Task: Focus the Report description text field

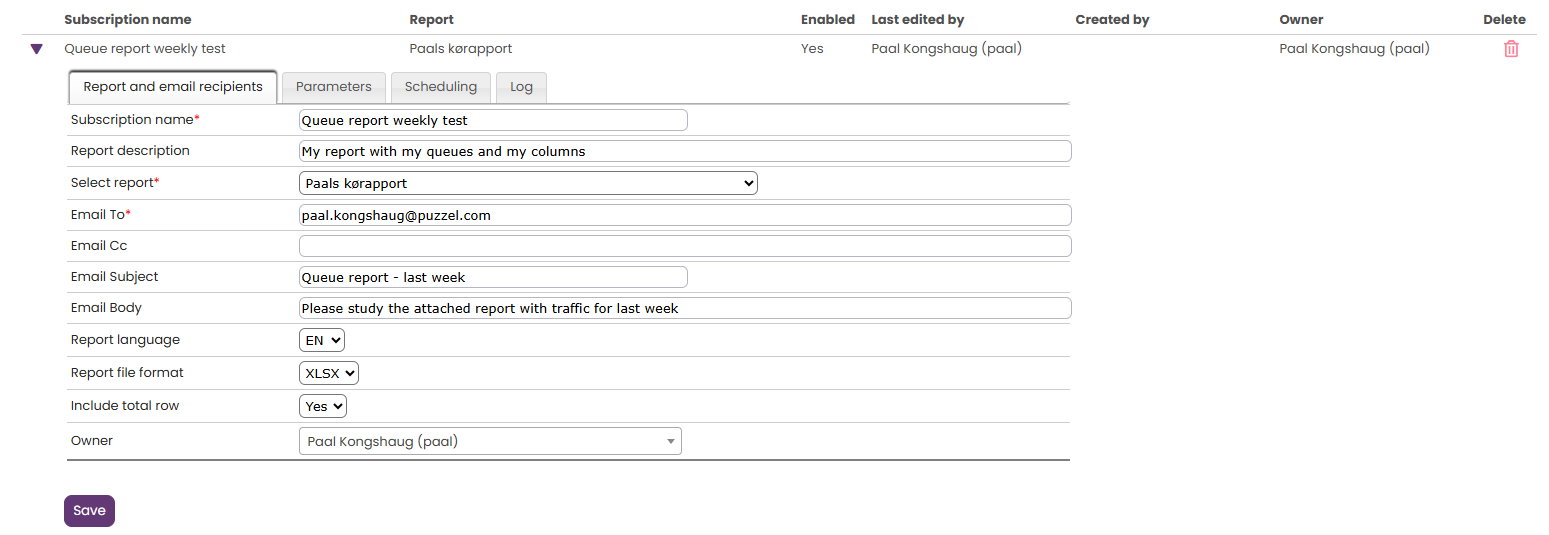Action: pyautogui.click(x=685, y=151)
